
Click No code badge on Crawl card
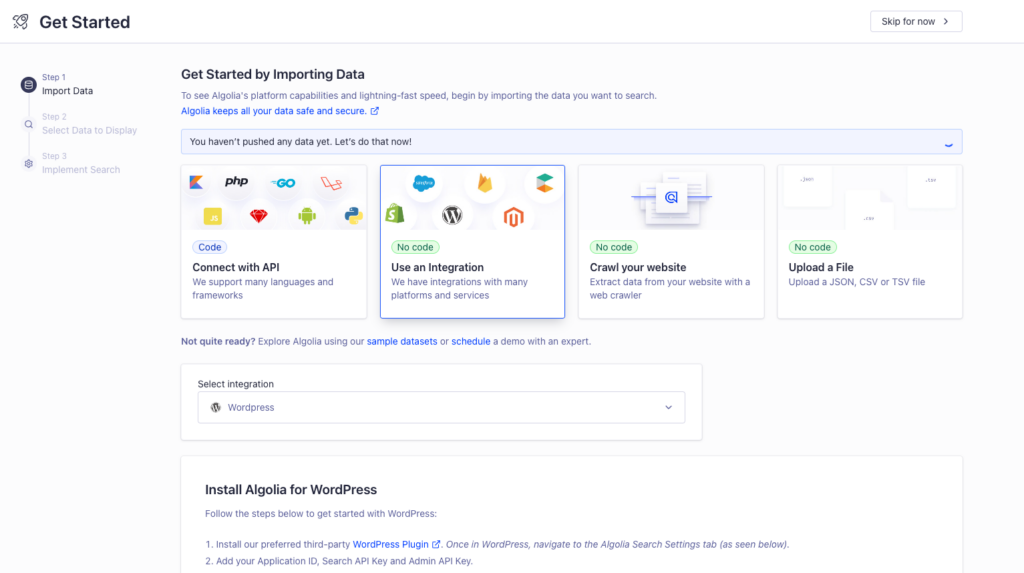point(614,247)
